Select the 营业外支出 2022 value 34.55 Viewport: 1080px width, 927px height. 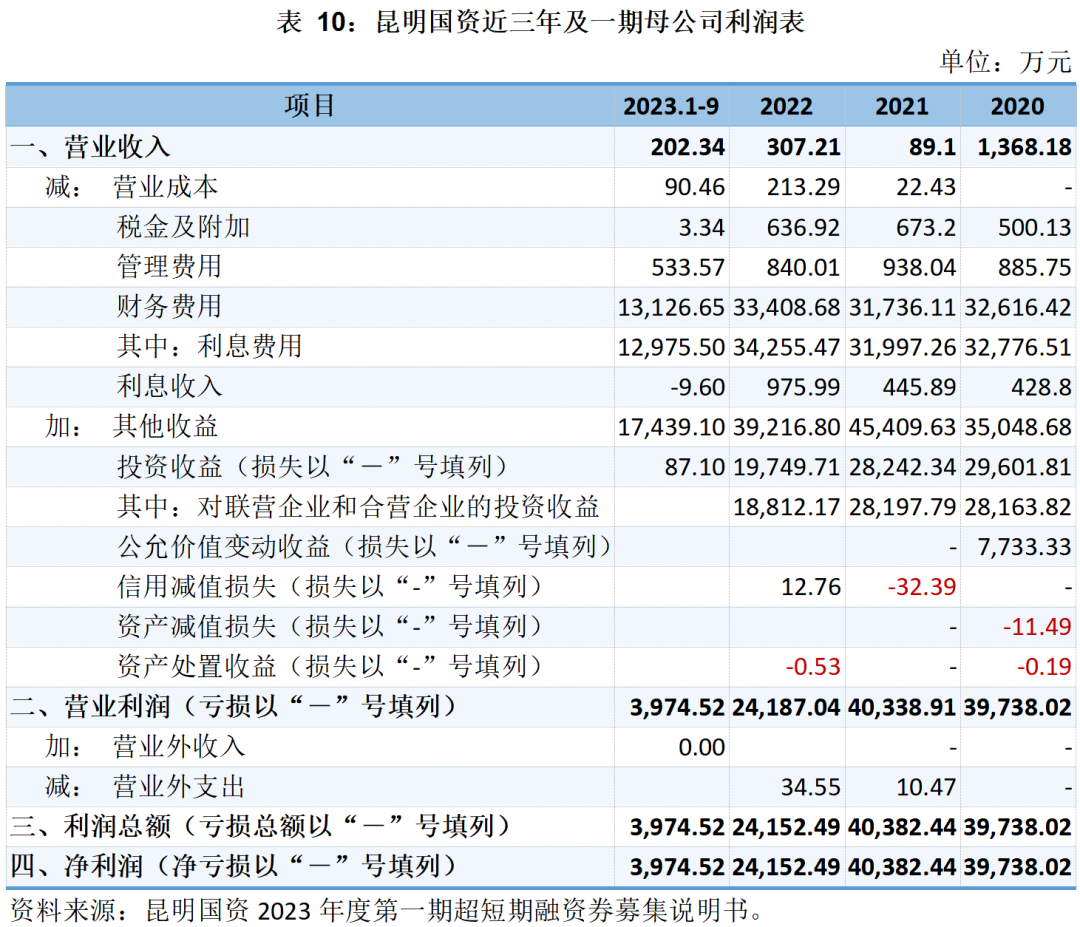click(x=810, y=787)
